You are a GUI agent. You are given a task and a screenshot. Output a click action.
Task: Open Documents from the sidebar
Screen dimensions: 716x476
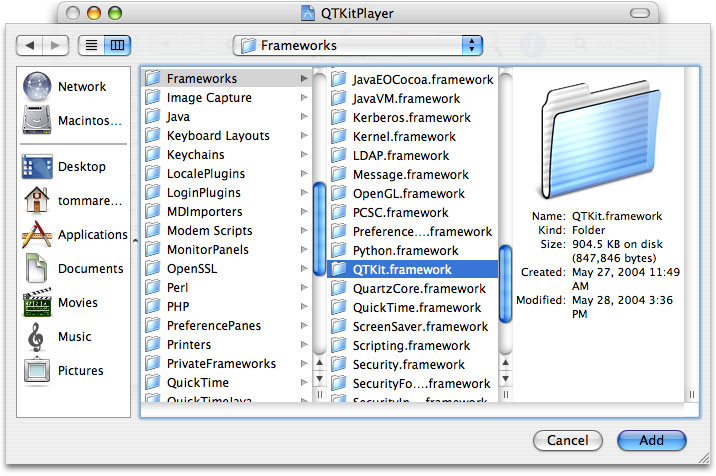73,269
